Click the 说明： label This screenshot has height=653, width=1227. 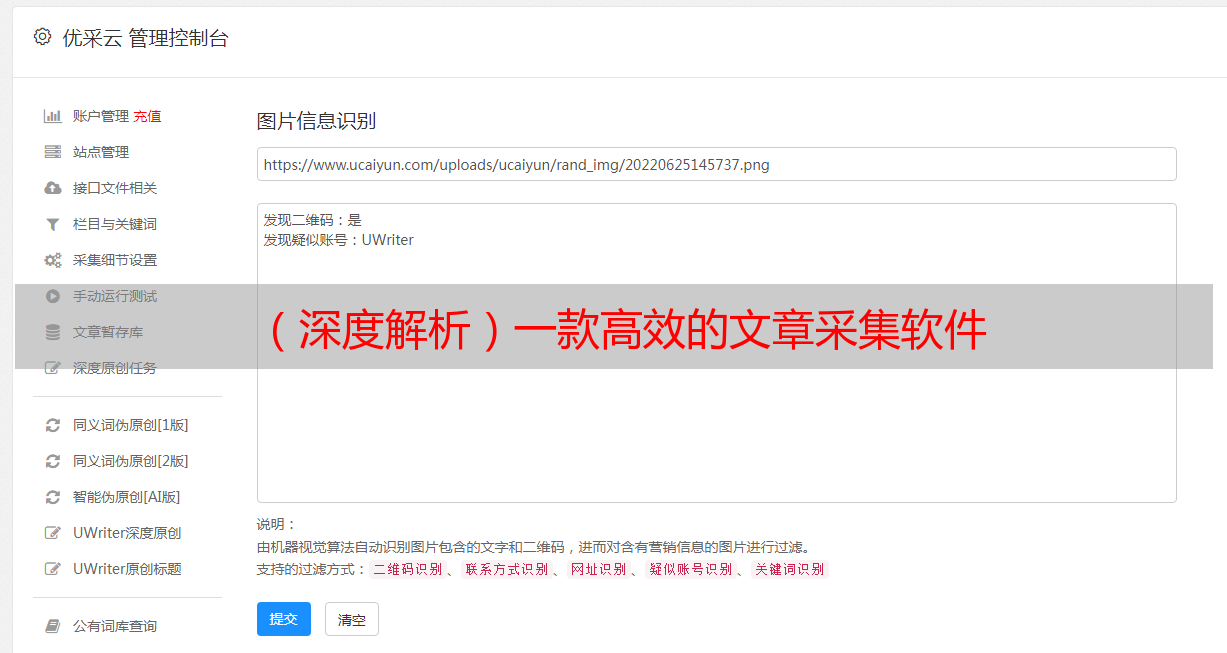(277, 524)
